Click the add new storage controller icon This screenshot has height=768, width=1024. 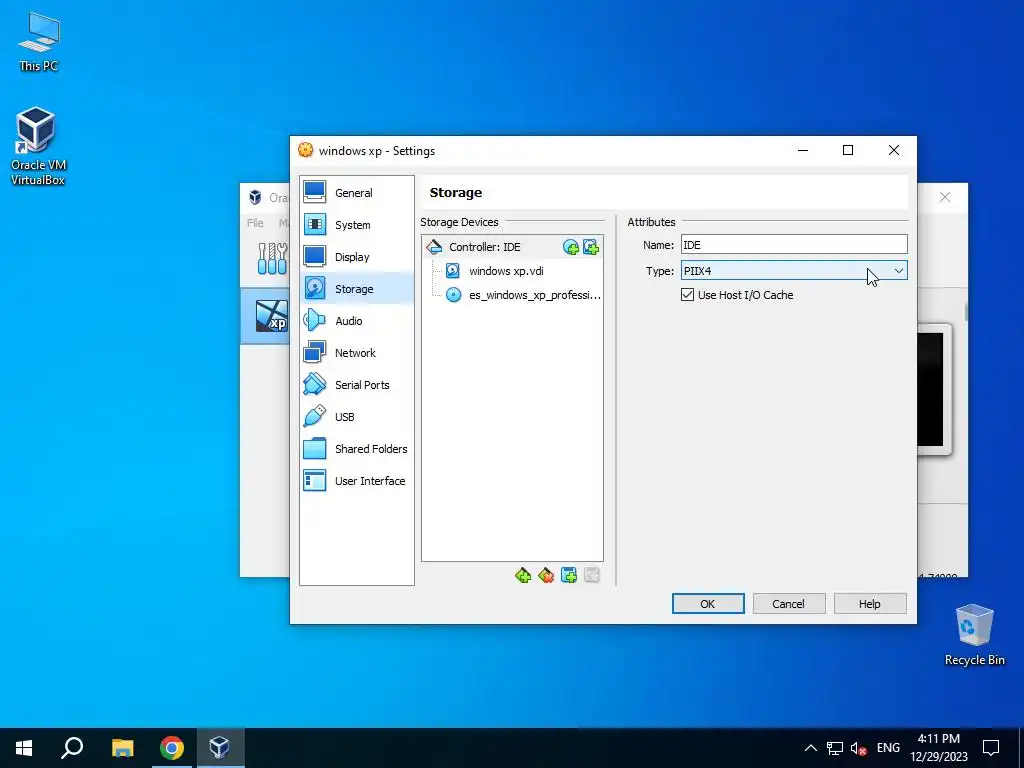(x=523, y=575)
